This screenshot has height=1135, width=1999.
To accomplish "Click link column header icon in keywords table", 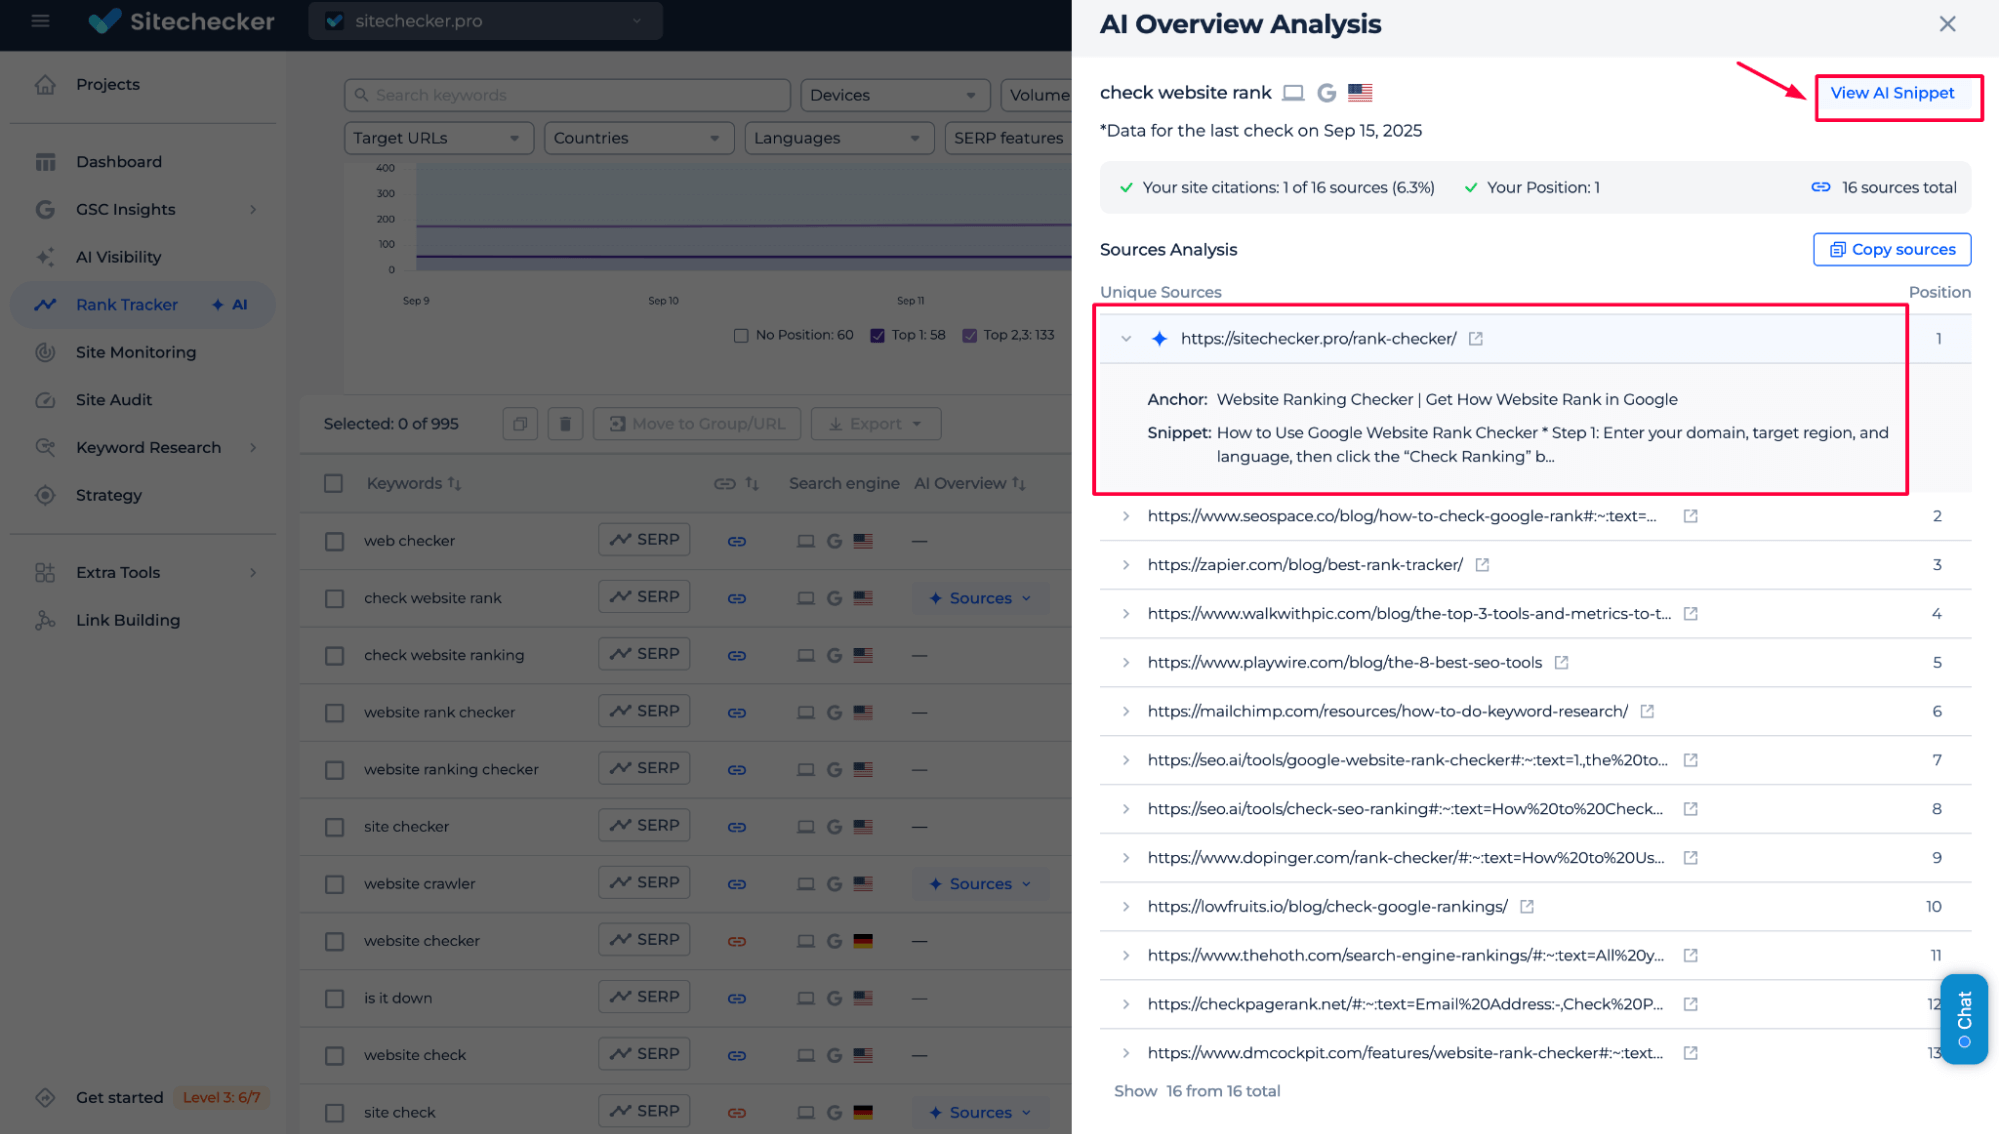I will [x=724, y=484].
